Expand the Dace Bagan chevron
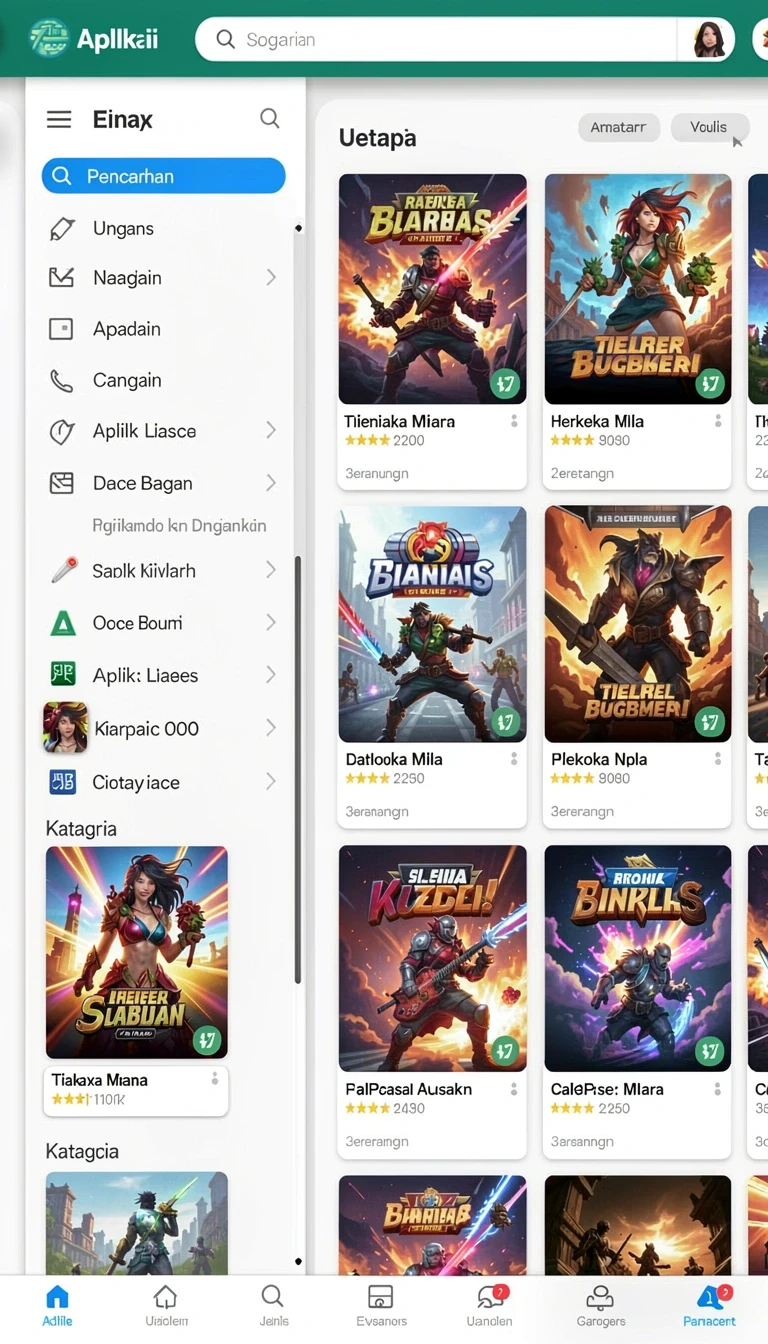Viewport: 768px width, 1344px height. pos(271,482)
